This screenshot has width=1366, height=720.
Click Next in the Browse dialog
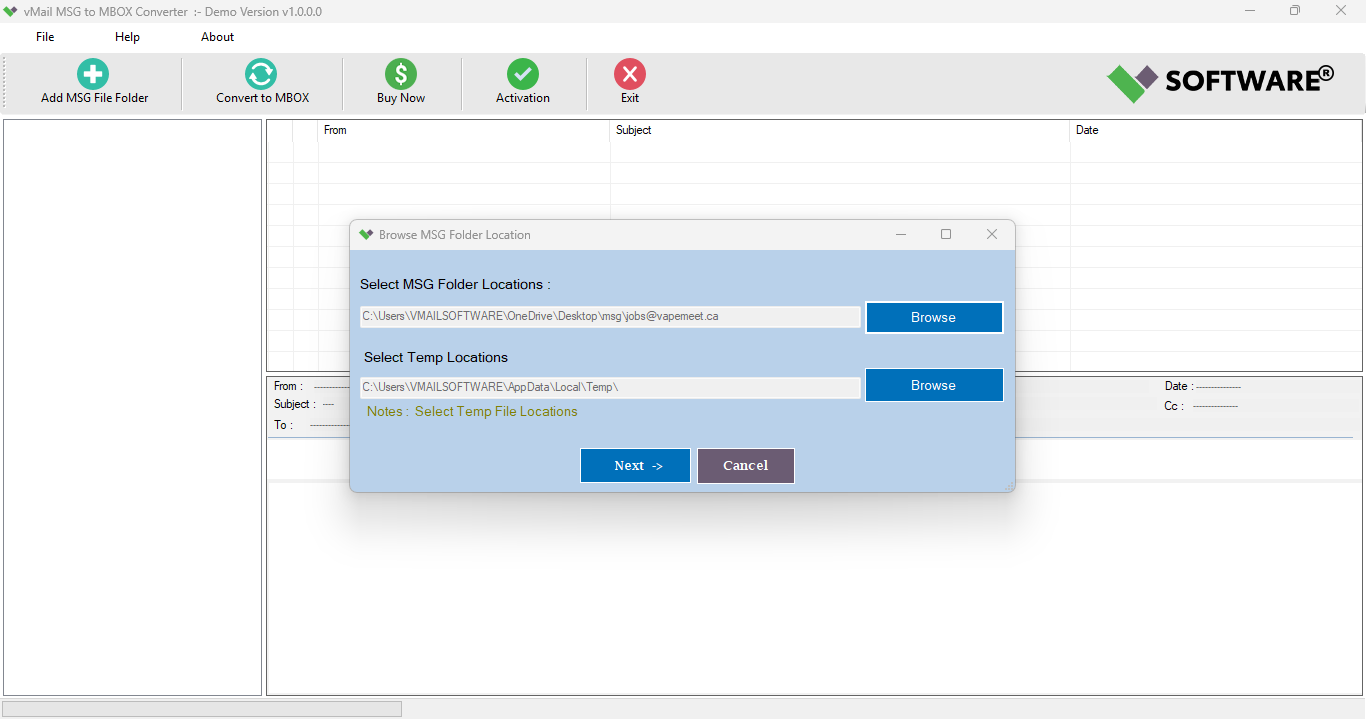[634, 465]
